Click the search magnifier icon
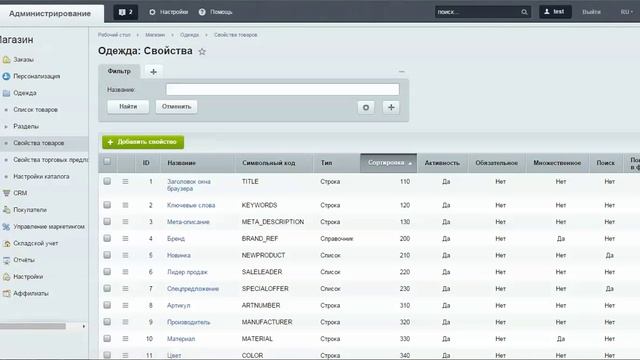 [524, 12]
